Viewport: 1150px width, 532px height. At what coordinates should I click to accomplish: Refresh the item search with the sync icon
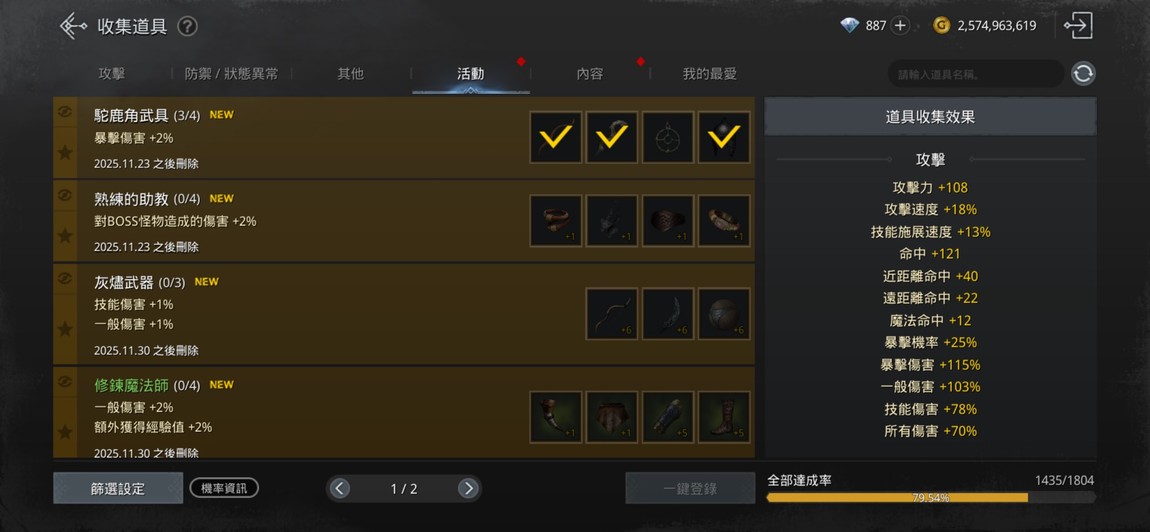[1083, 73]
